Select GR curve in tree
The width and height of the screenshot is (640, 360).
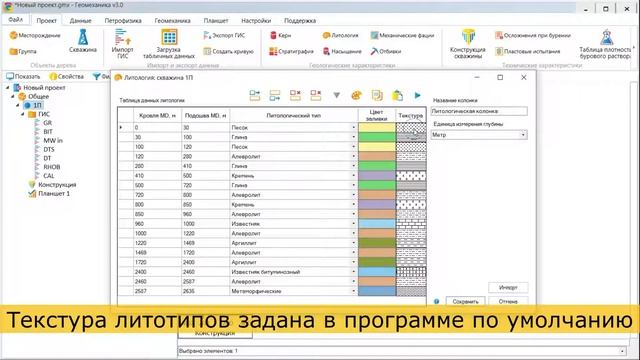tap(48, 123)
